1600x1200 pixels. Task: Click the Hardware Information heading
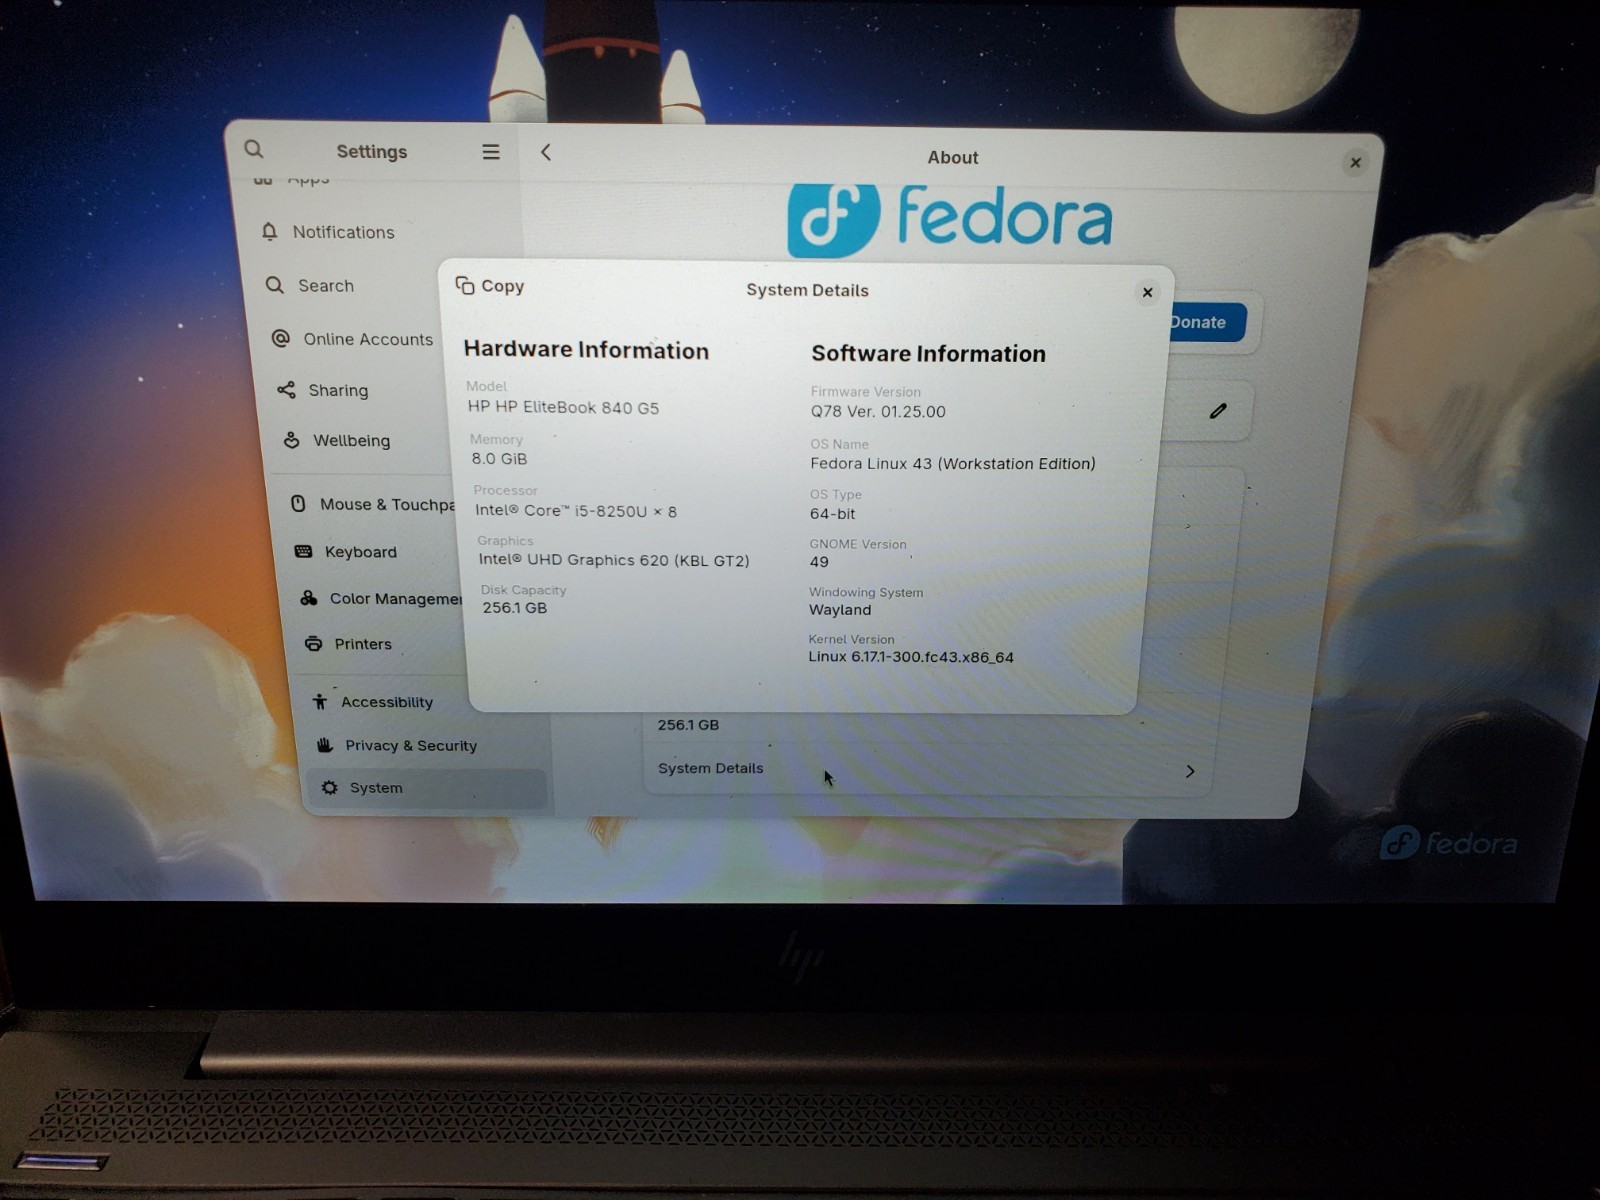coord(586,350)
